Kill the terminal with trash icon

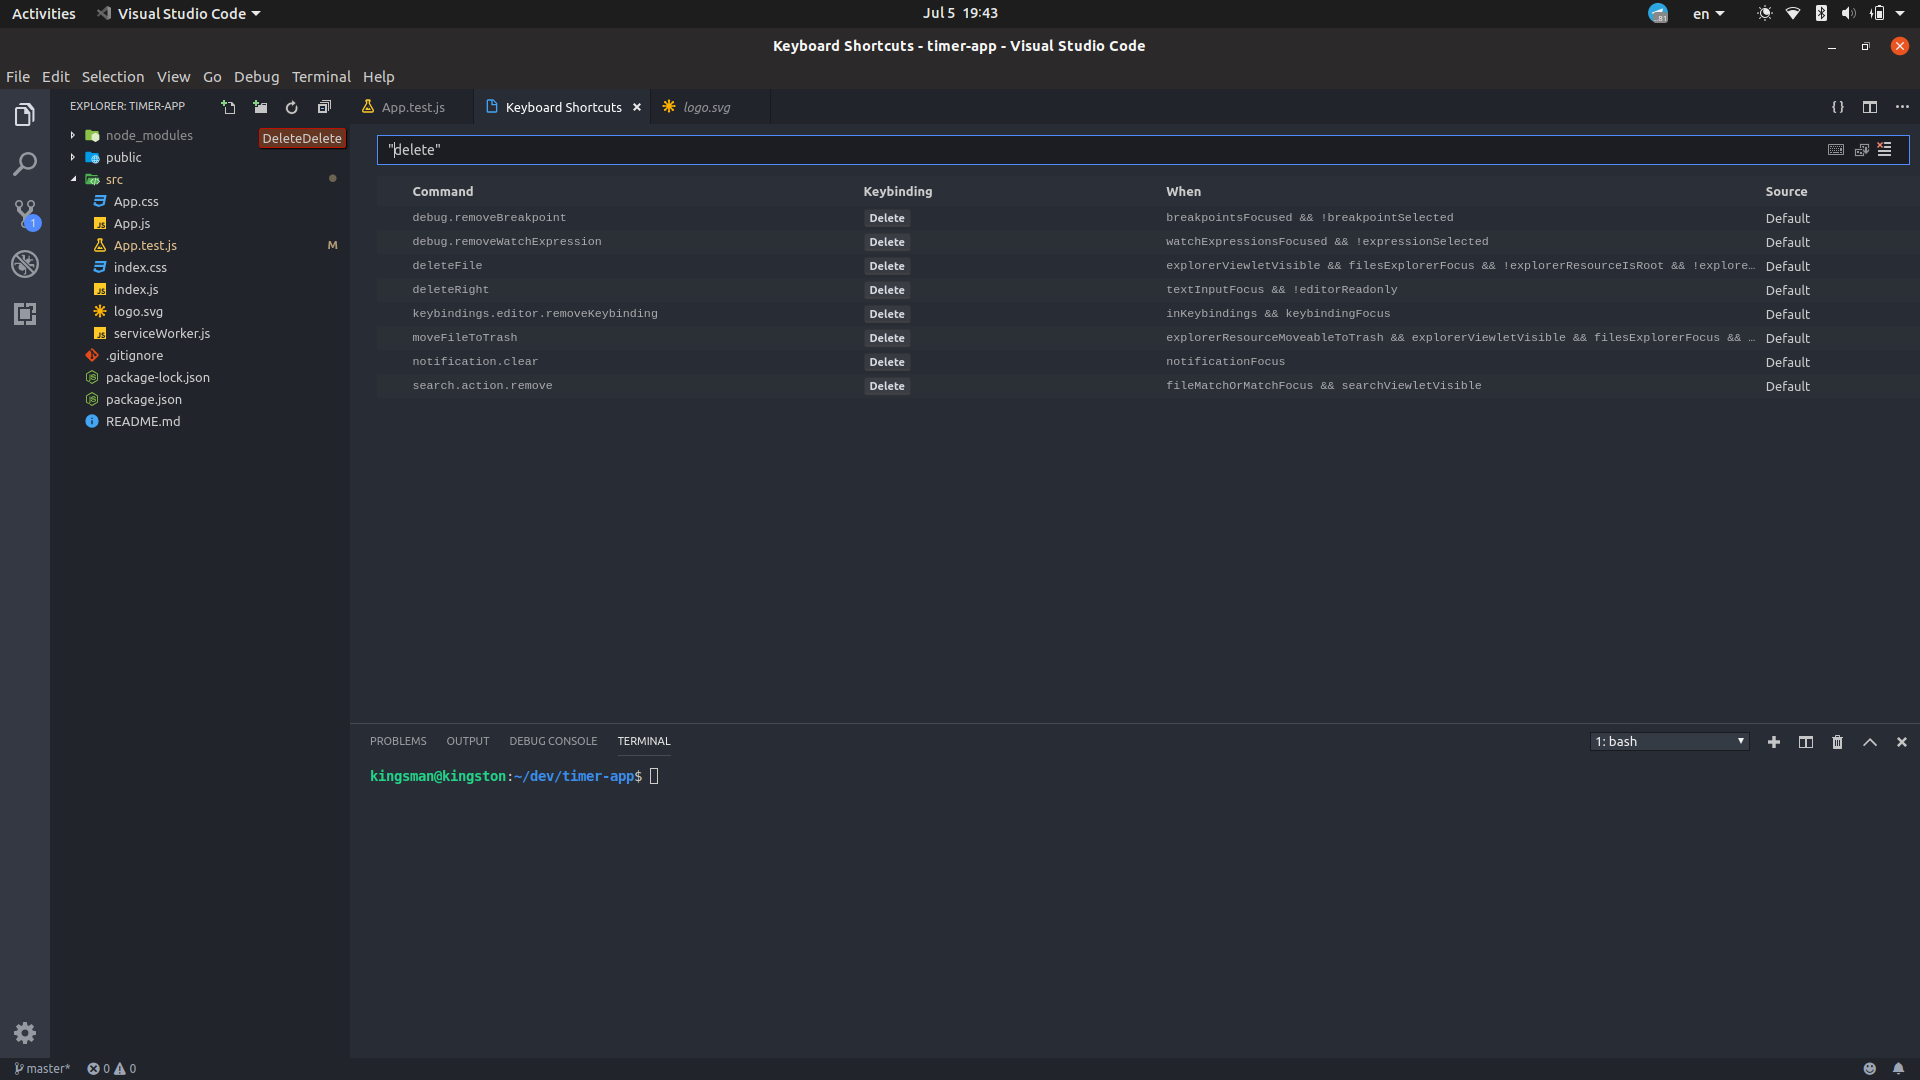1838,742
